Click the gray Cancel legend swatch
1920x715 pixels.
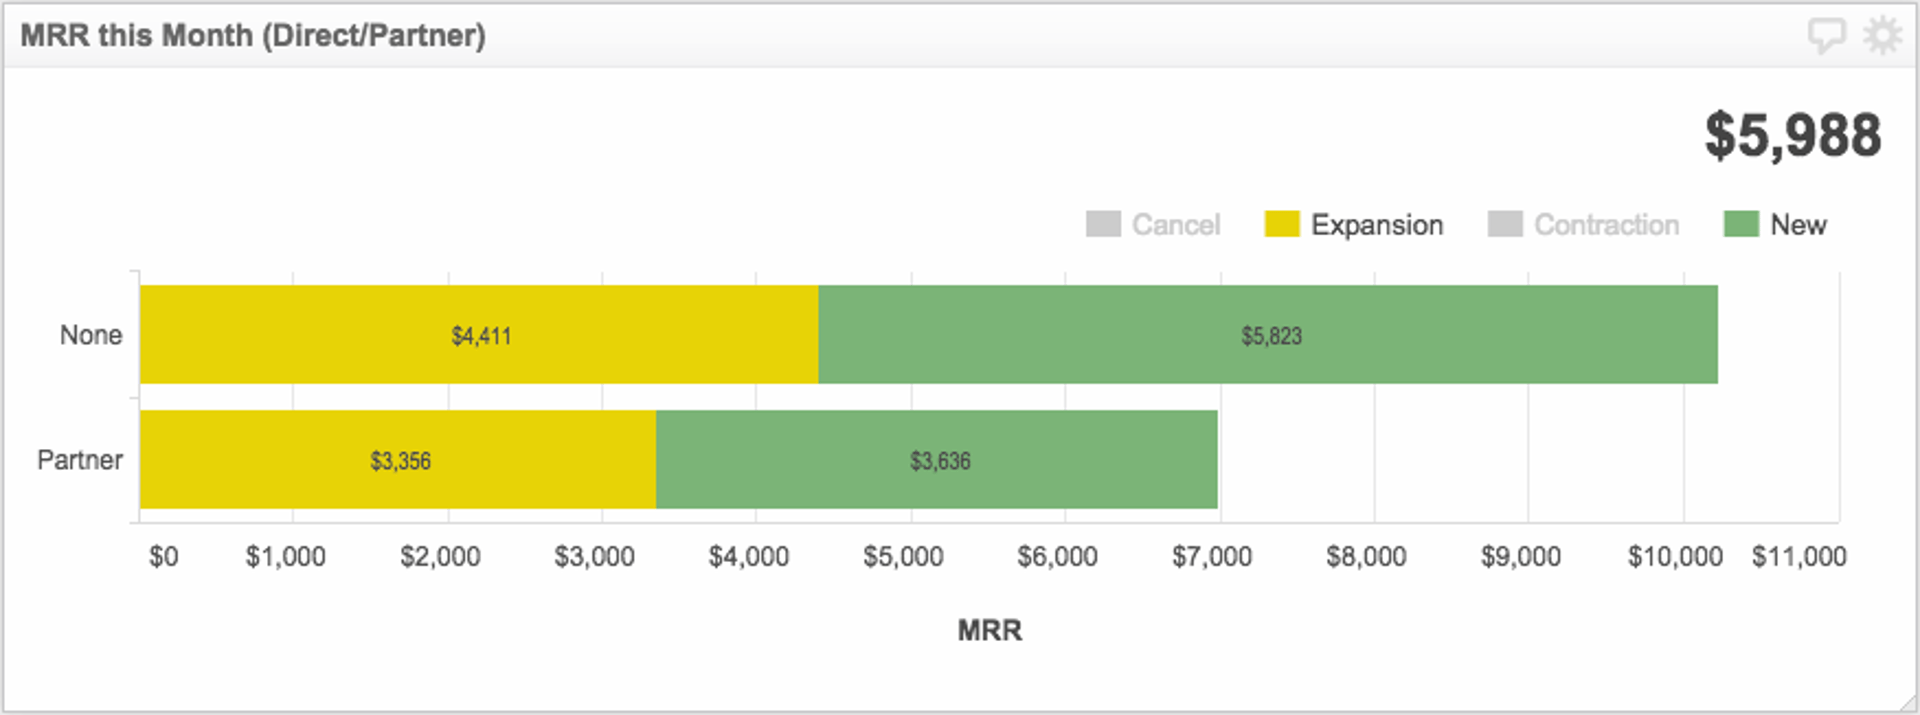pos(1103,224)
